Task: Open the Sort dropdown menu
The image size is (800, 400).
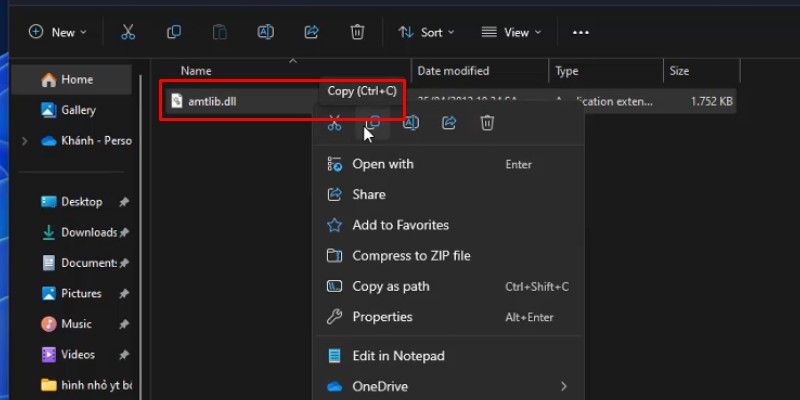Action: coord(426,32)
